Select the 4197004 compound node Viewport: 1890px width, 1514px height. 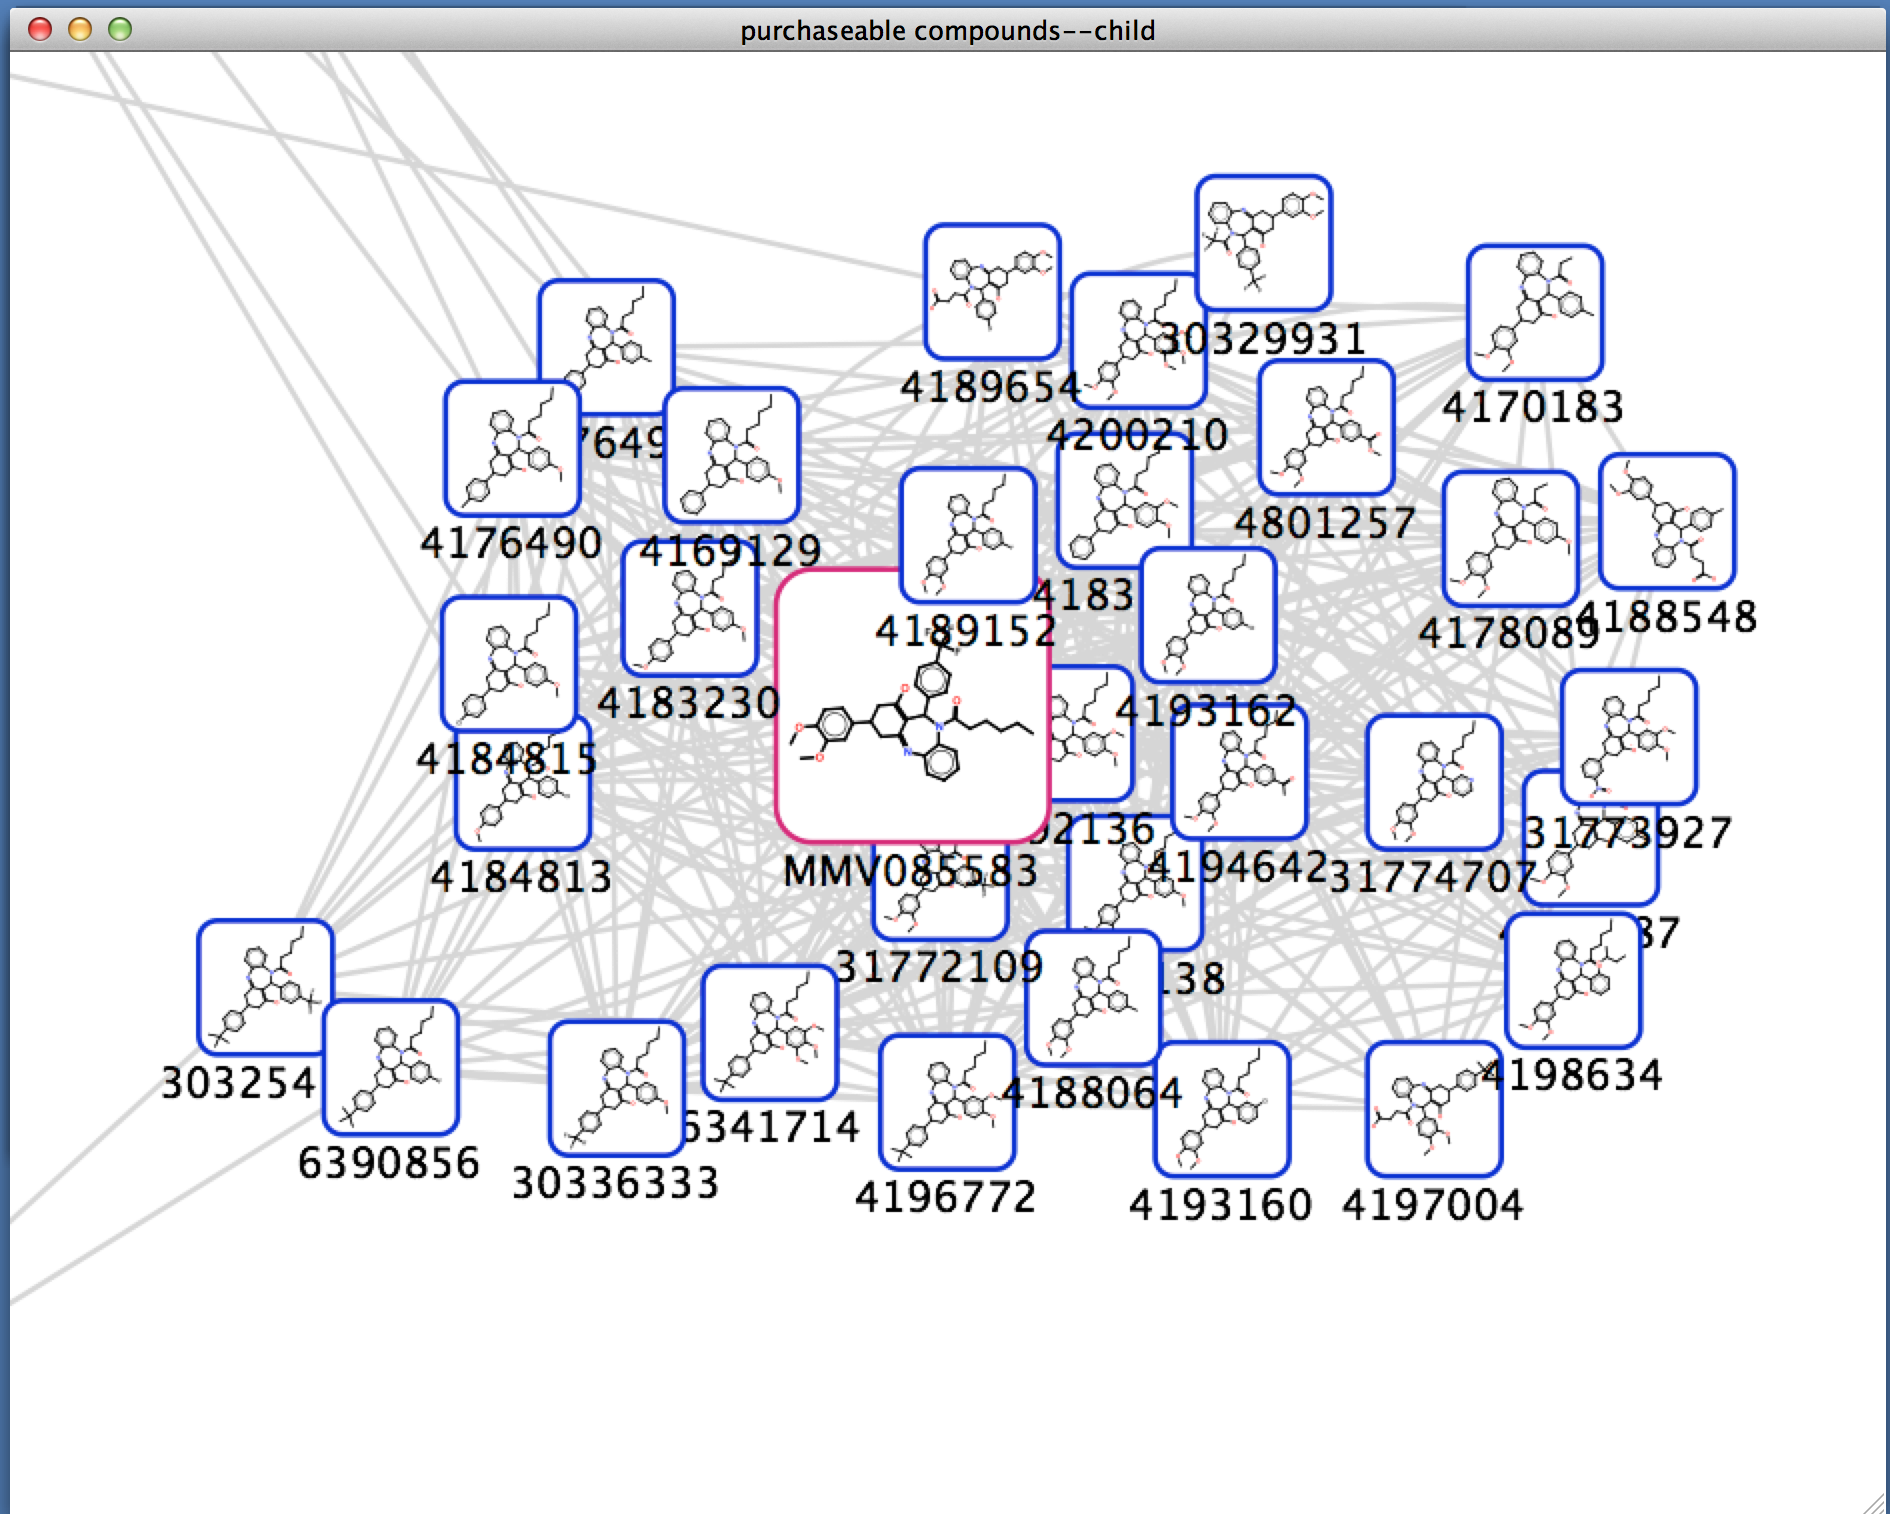tap(1433, 1109)
